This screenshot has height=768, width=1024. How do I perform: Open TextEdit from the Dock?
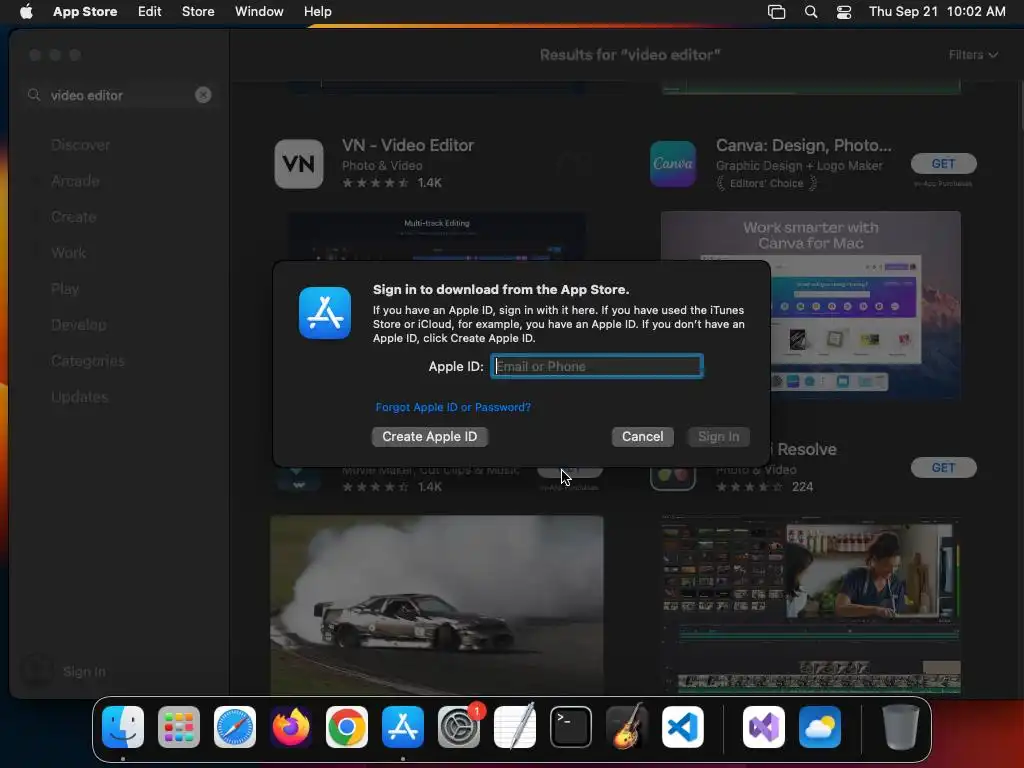(x=515, y=726)
